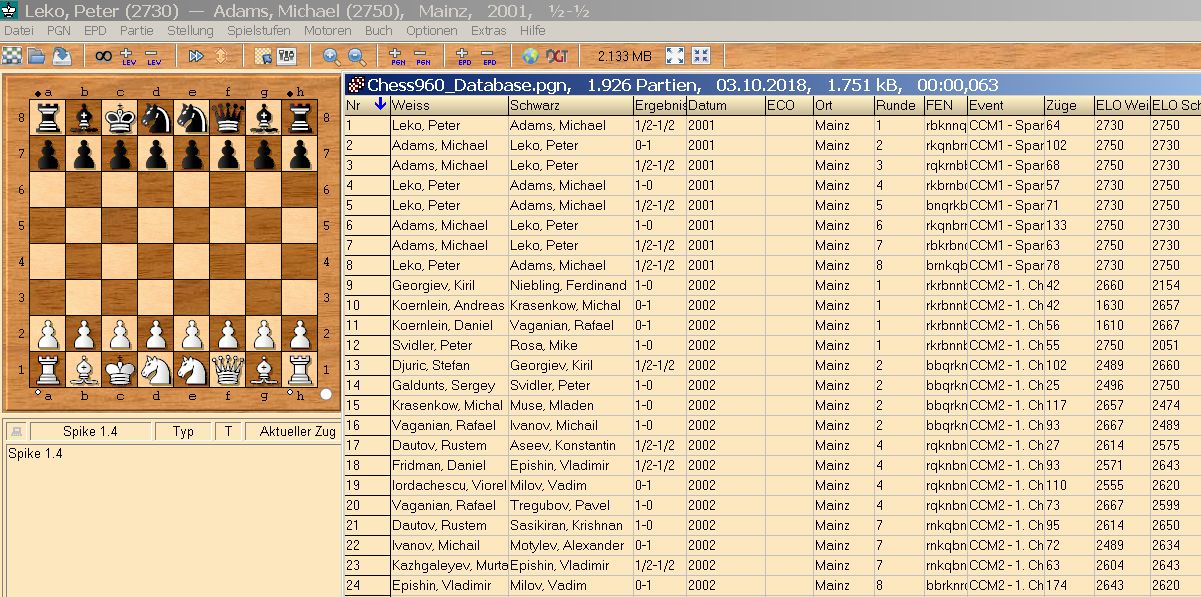Screen dimensions: 1201x597
Task: Click the plus PGN icon
Action: (x=397, y=56)
